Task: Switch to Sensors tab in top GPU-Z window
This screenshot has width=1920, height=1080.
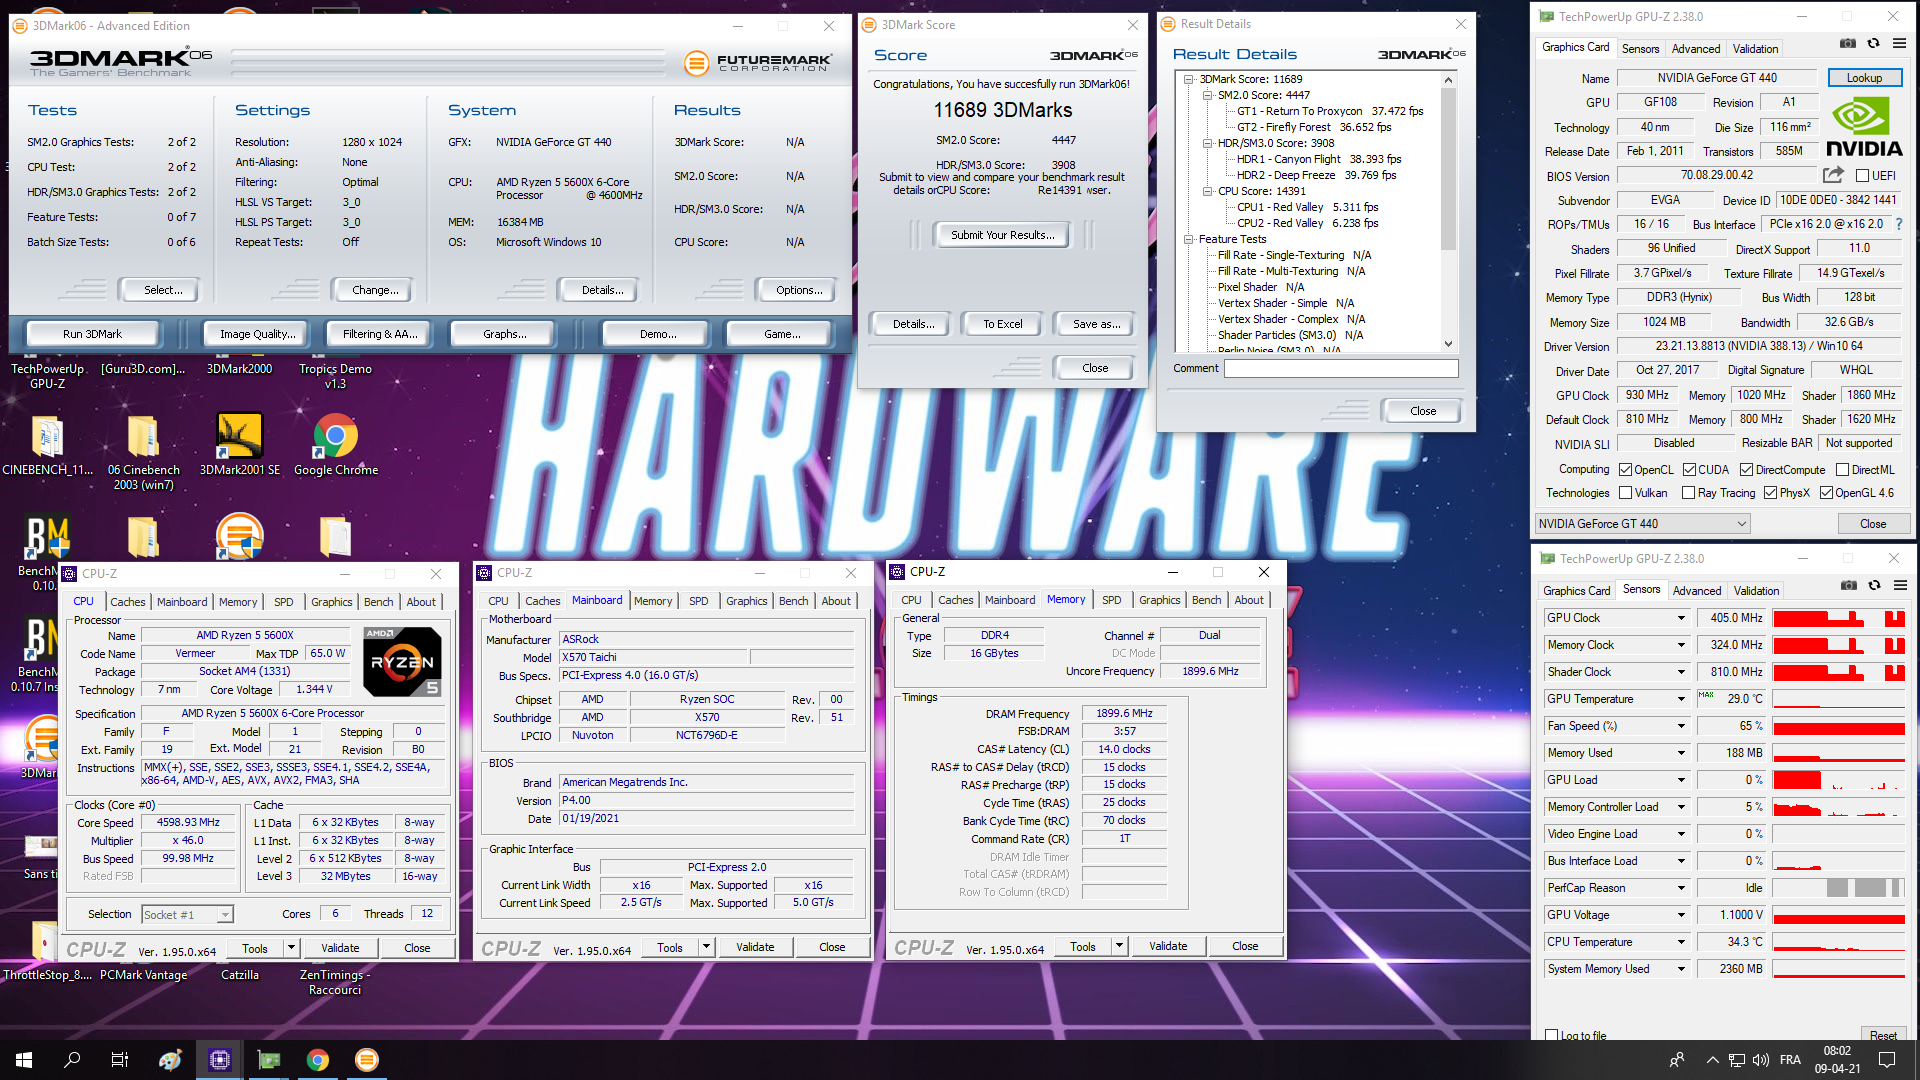Action: pyautogui.click(x=1640, y=48)
